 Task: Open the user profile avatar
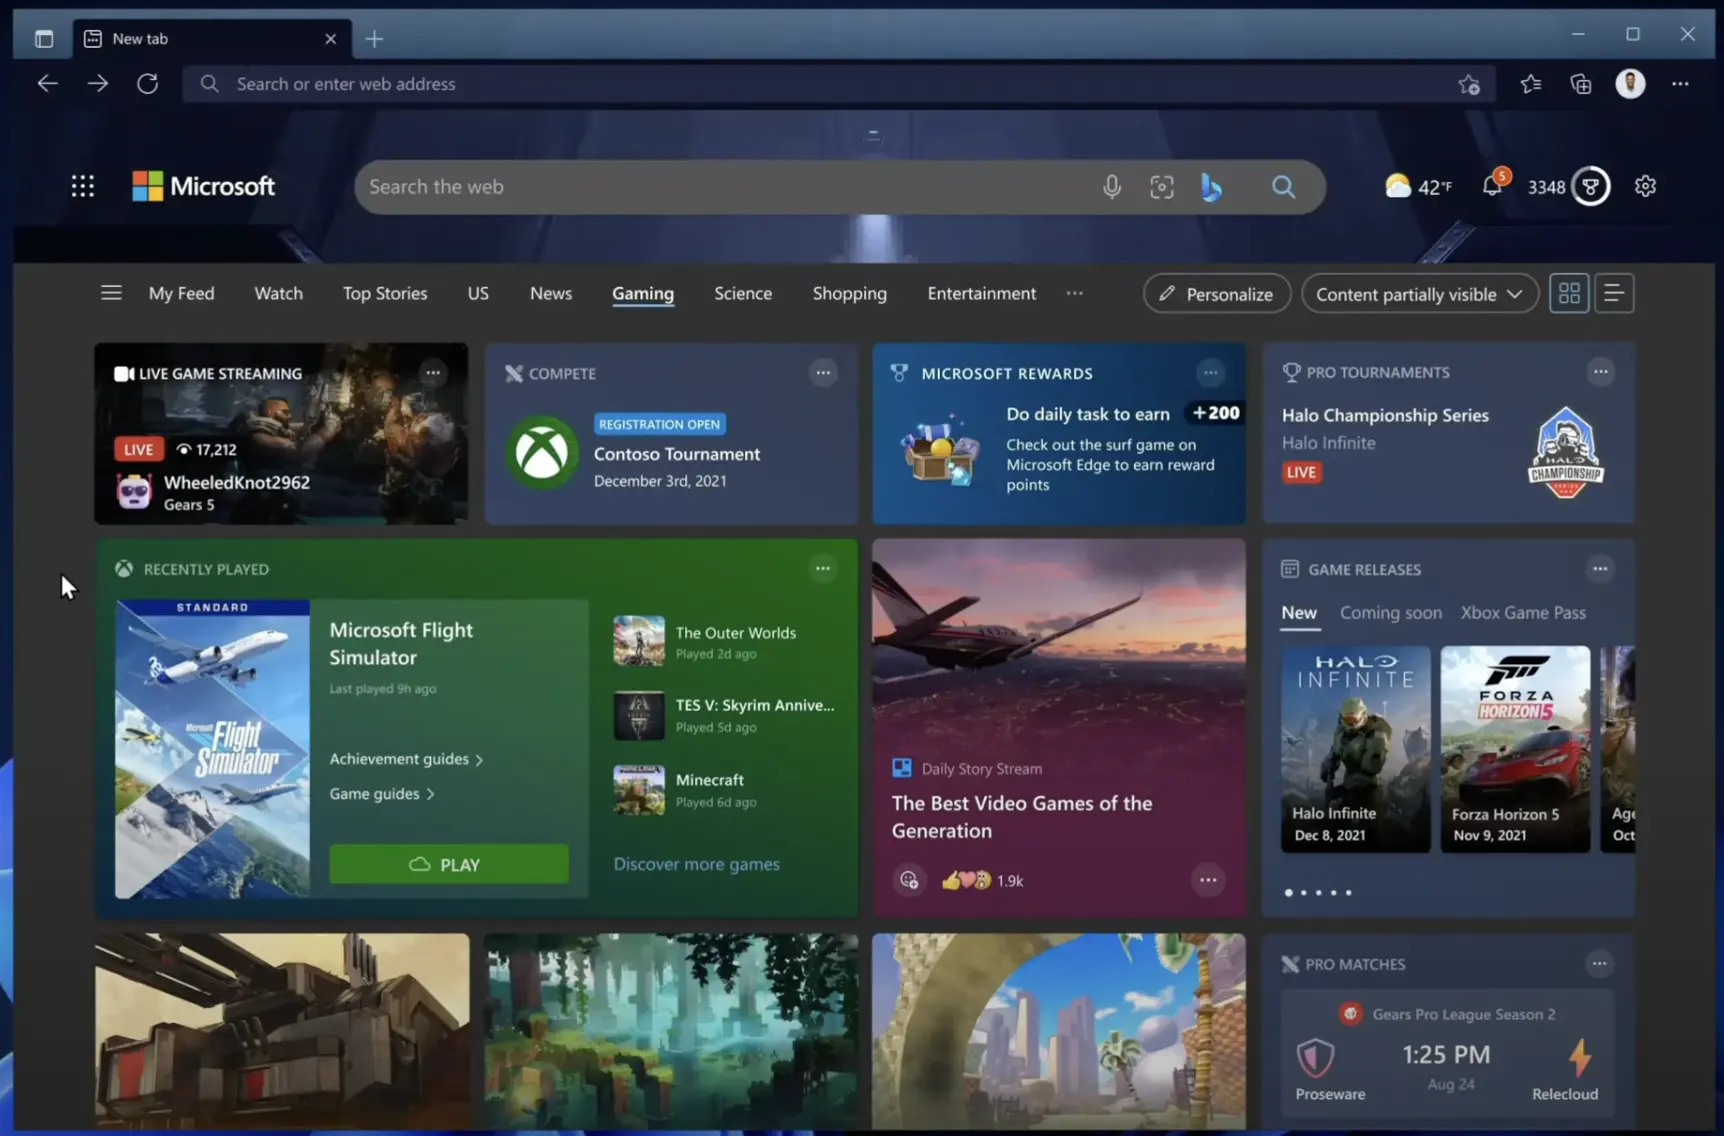point(1630,84)
